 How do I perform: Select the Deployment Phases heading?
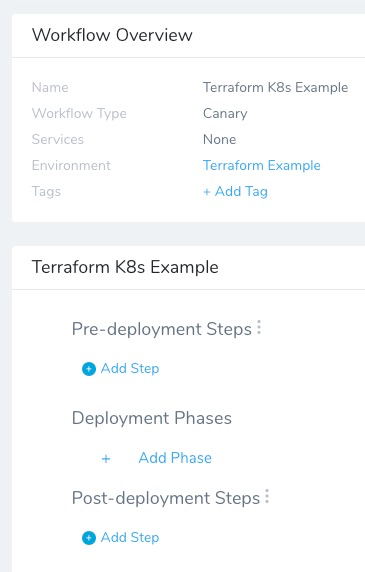[x=152, y=418]
